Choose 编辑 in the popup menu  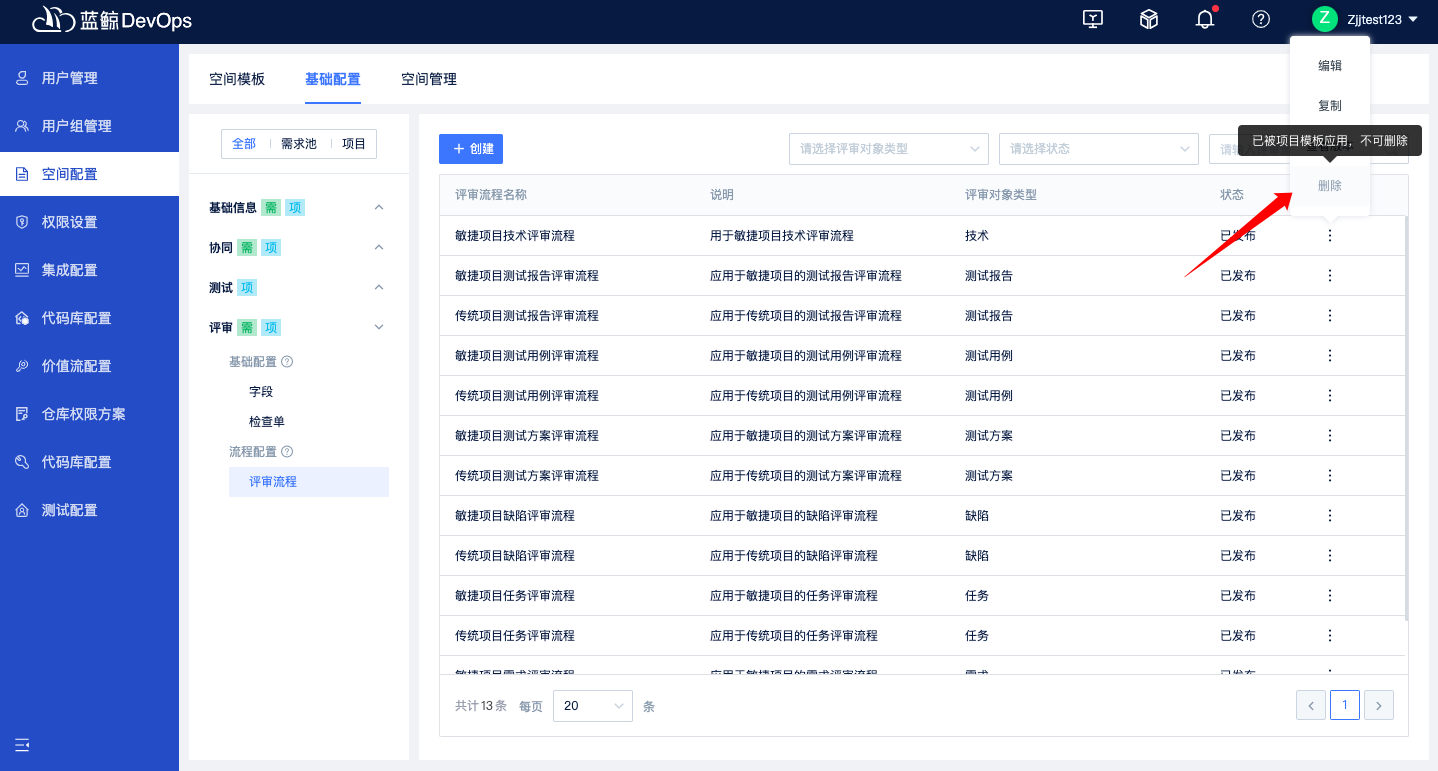point(1330,66)
